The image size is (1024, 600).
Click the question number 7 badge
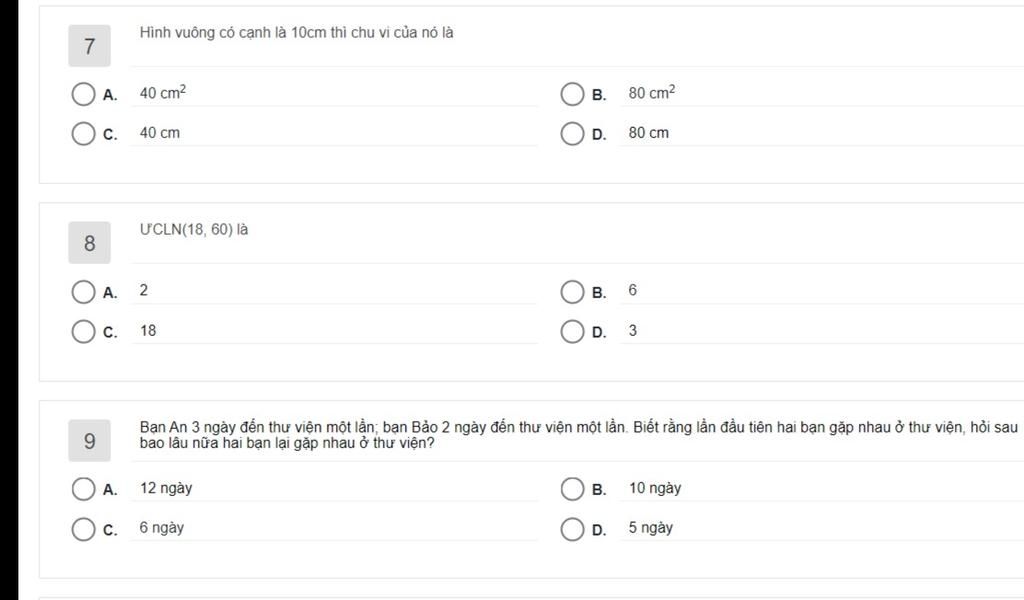click(89, 46)
